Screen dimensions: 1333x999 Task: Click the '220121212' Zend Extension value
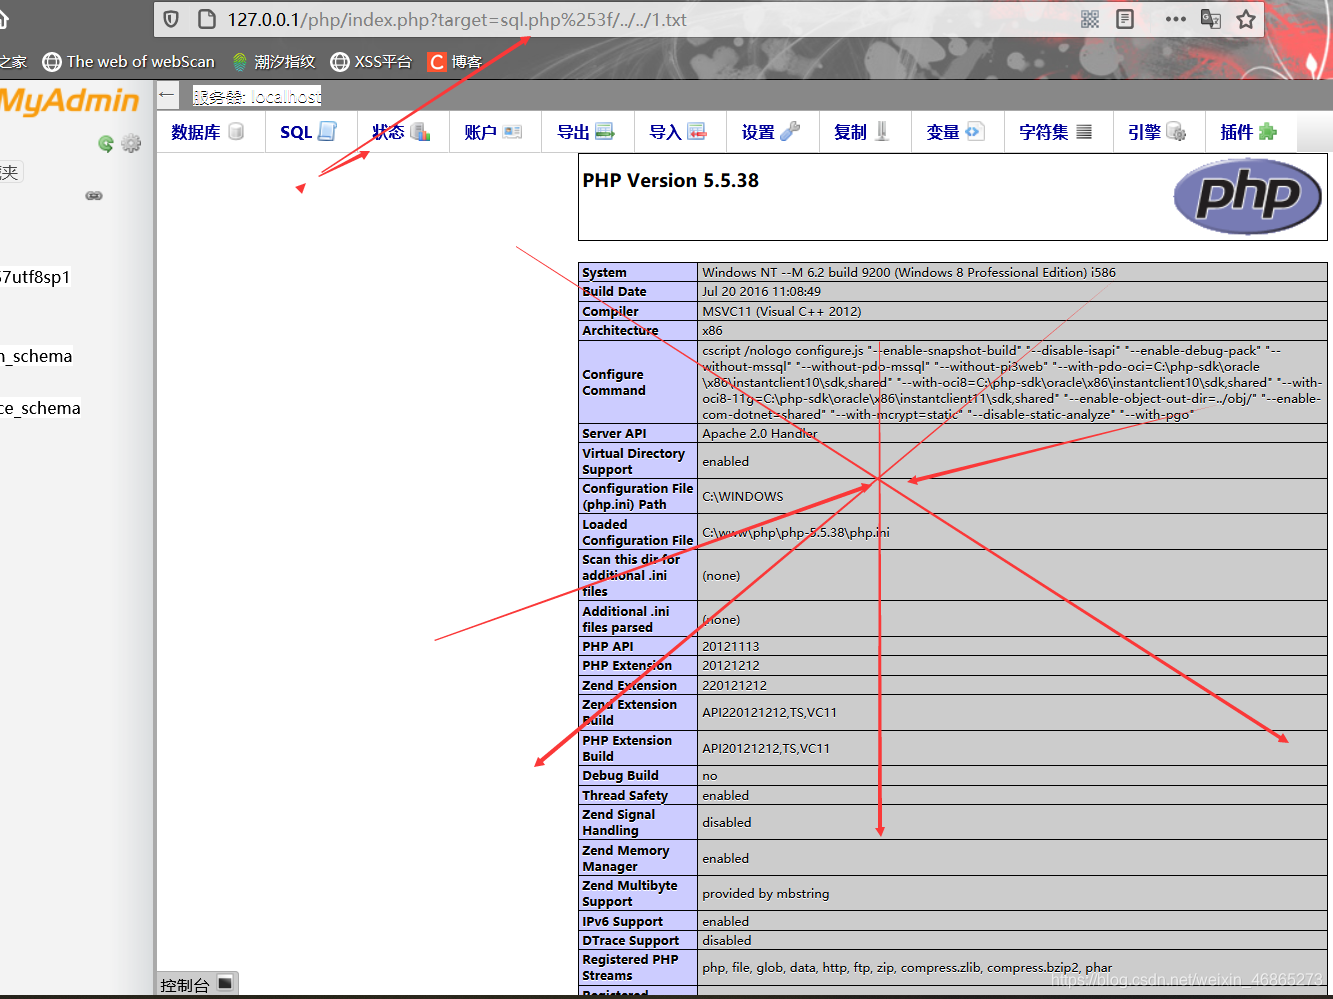click(734, 686)
